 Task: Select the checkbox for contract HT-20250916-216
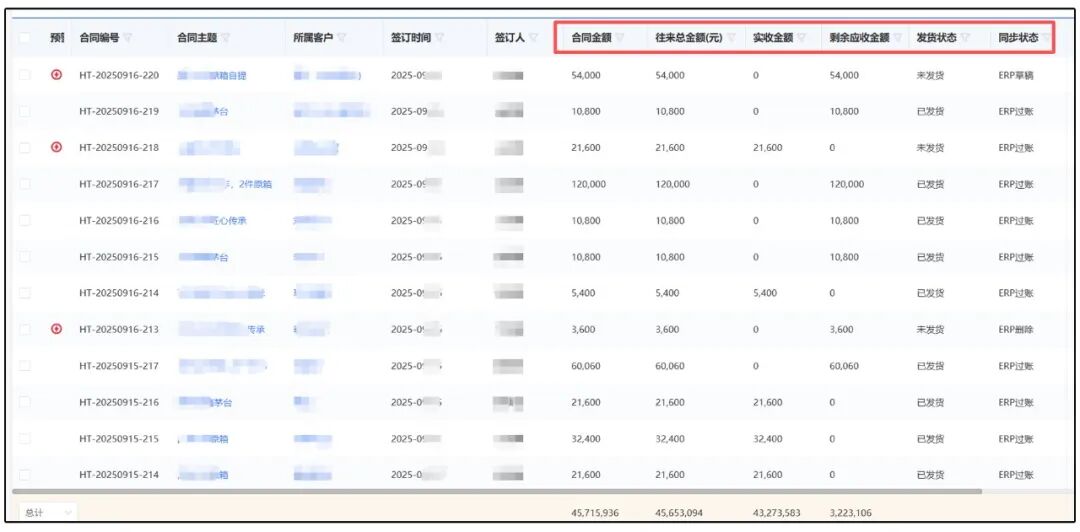pyautogui.click(x=25, y=221)
